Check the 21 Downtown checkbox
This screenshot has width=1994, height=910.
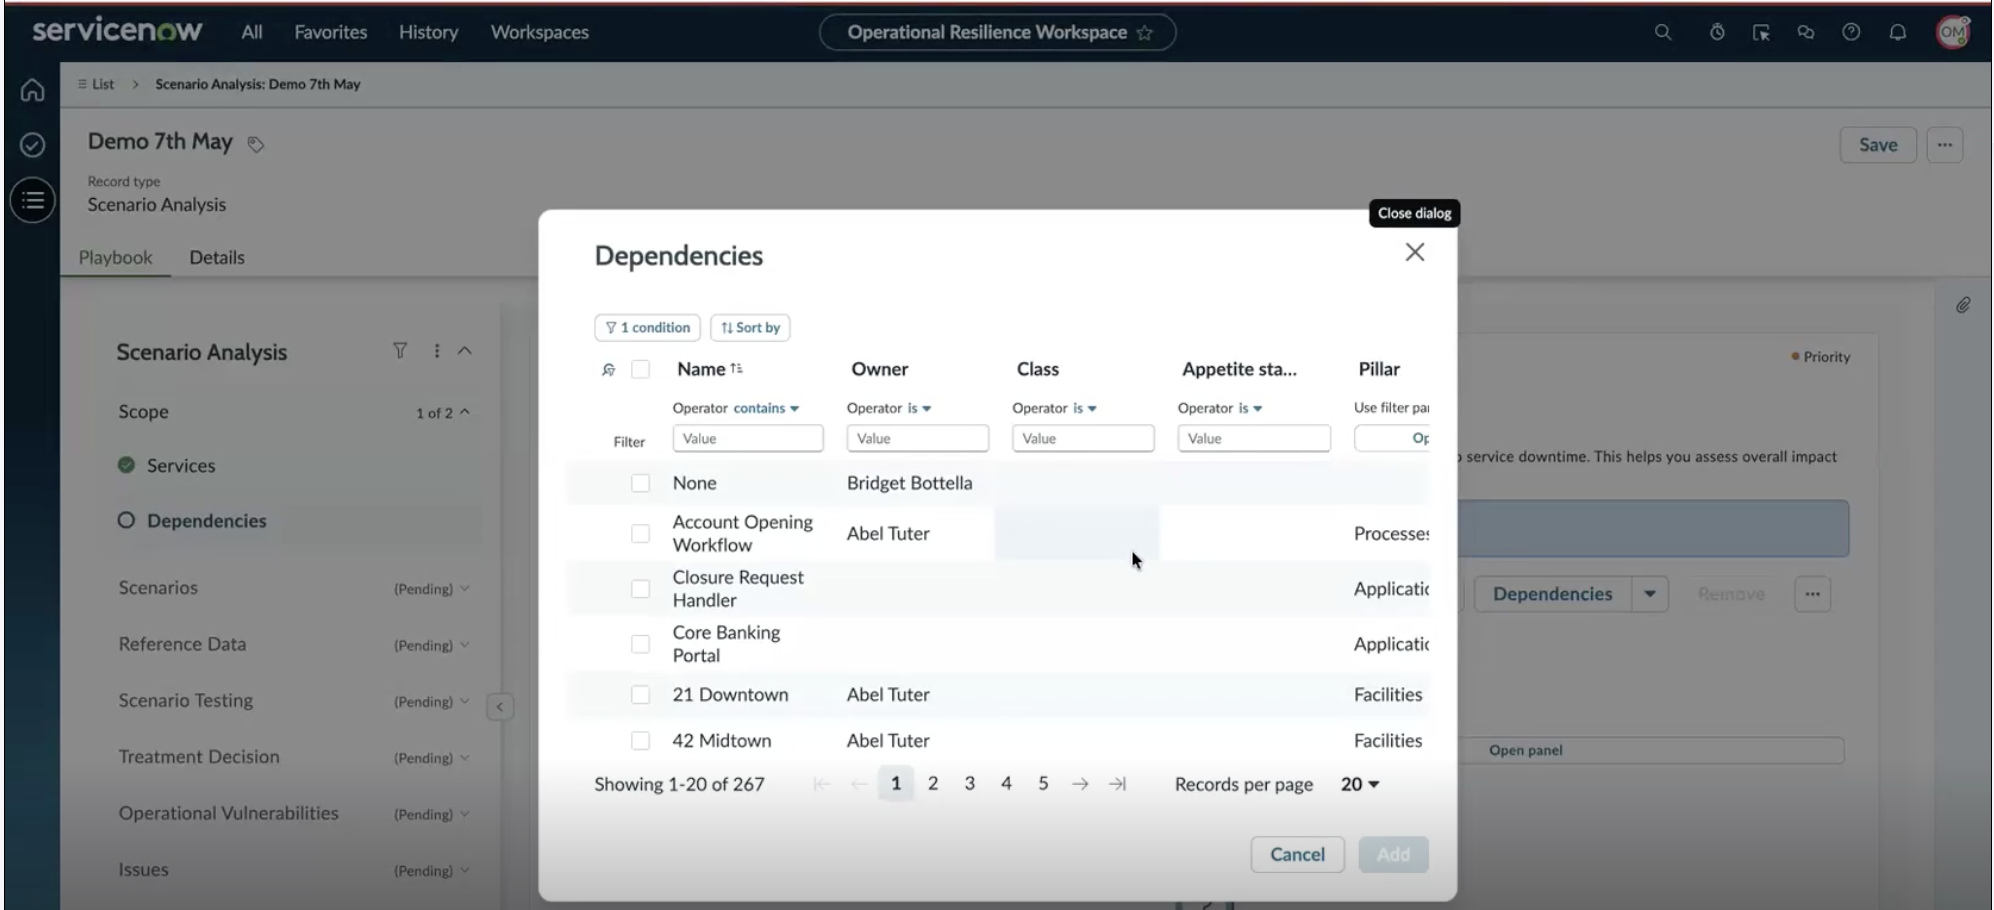(640, 695)
